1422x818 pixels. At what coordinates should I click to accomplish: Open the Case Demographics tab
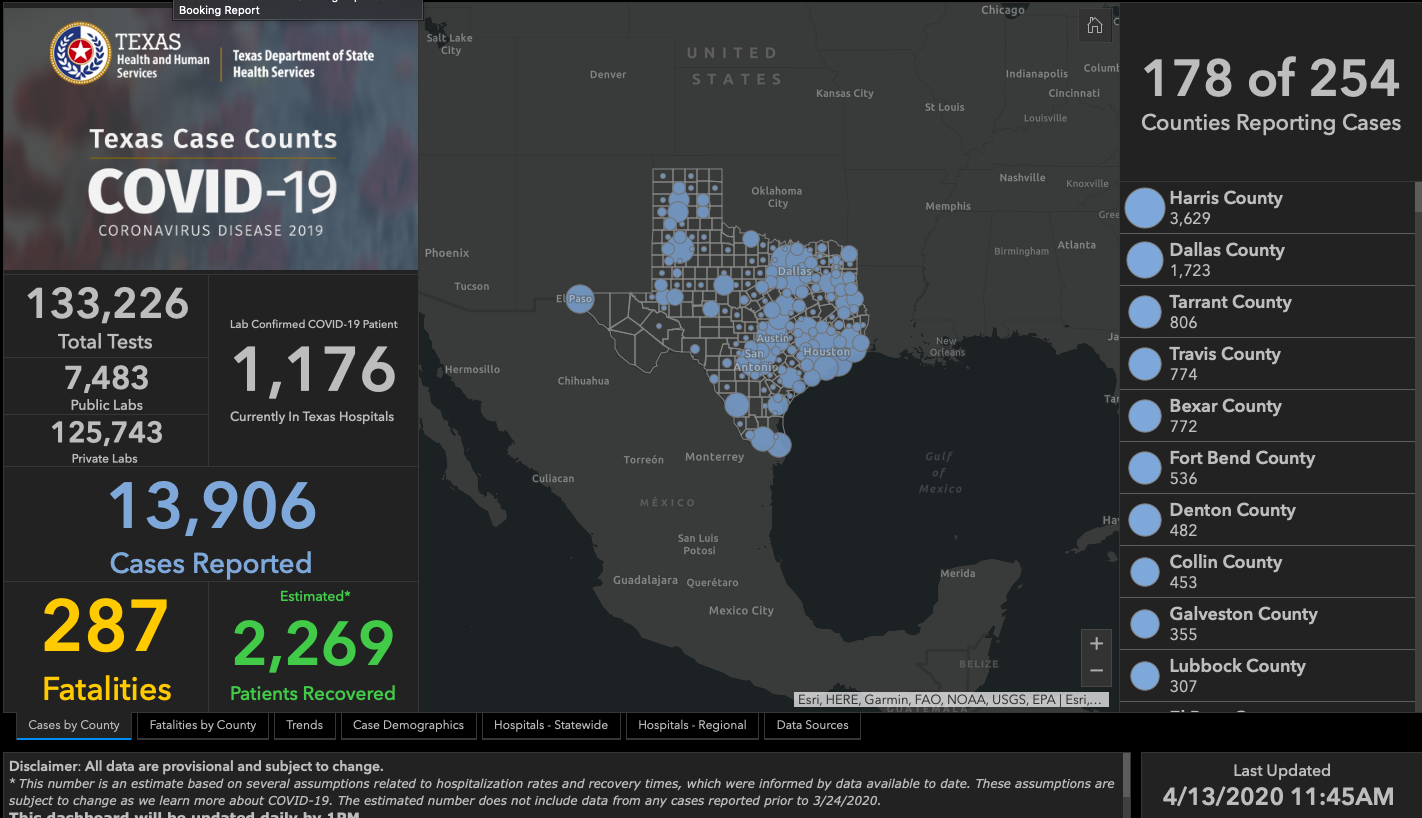pyautogui.click(x=408, y=725)
